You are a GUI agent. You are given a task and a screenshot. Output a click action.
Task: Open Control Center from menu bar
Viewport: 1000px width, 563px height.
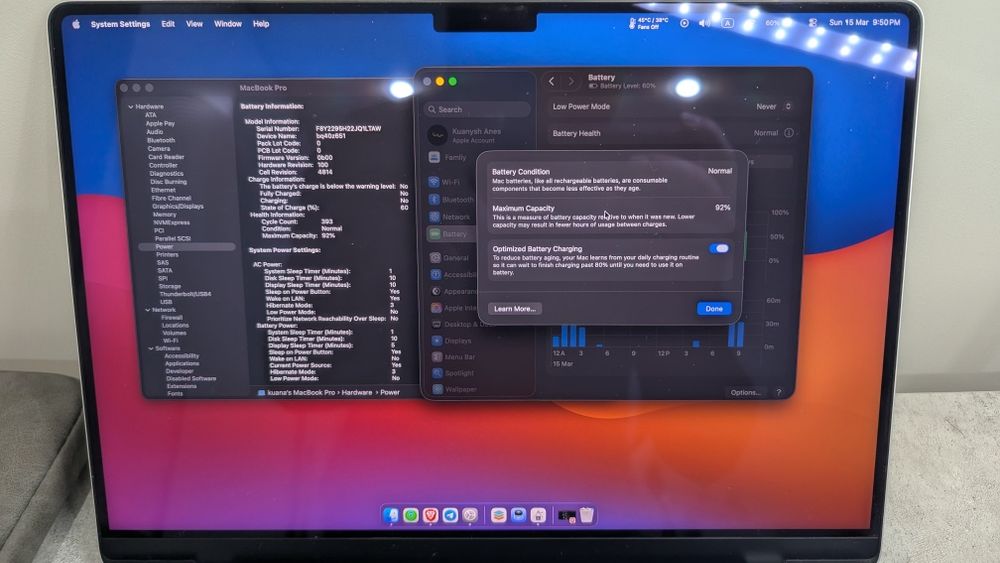click(812, 22)
